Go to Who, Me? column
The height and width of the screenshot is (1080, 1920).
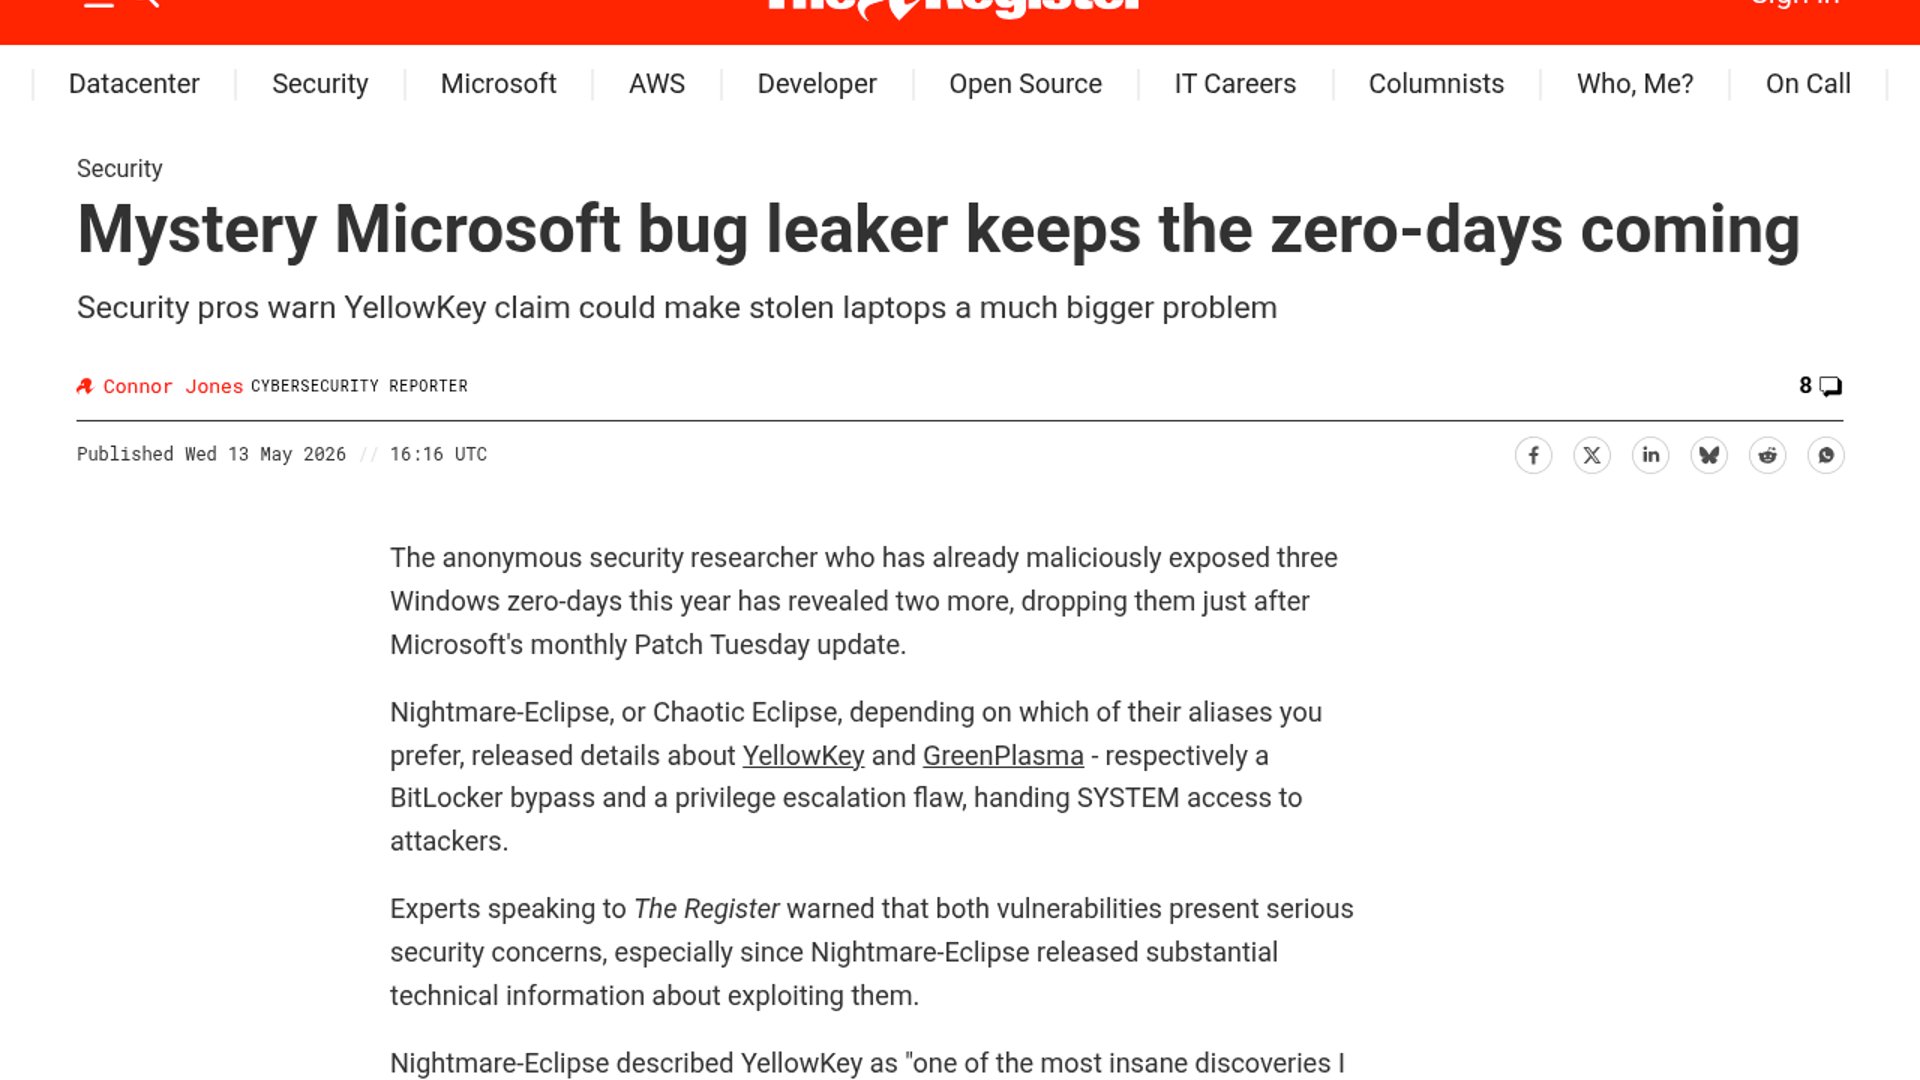pos(1635,84)
